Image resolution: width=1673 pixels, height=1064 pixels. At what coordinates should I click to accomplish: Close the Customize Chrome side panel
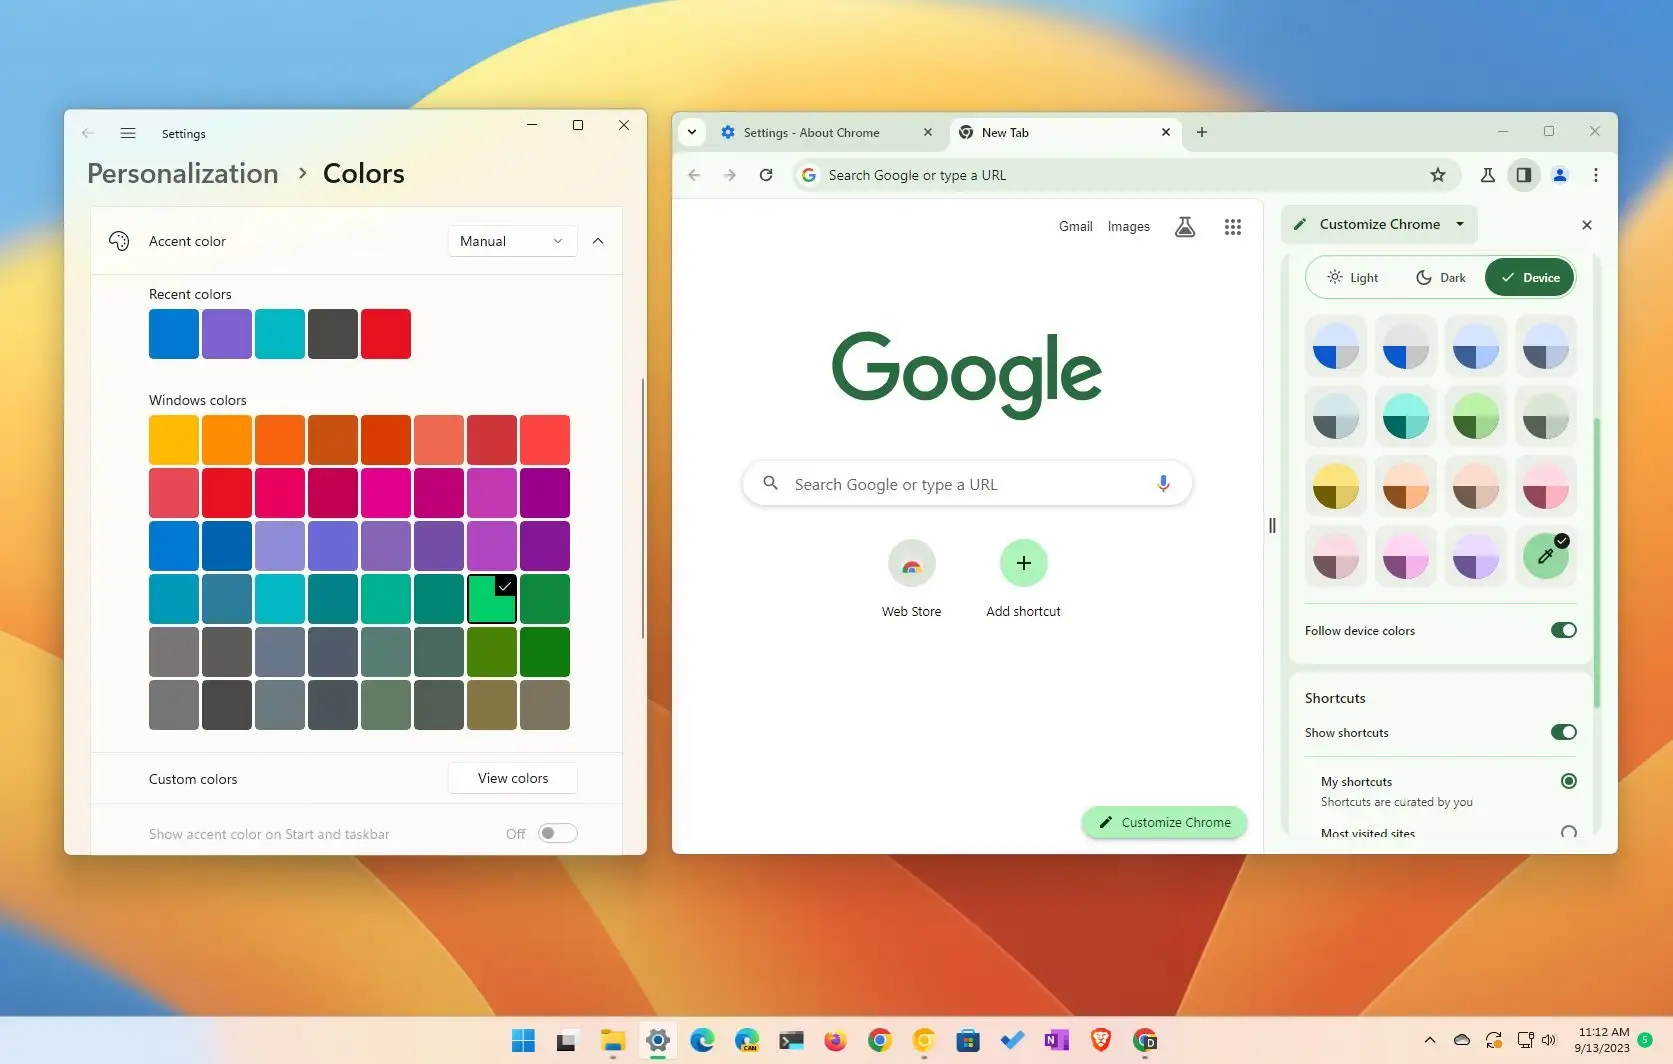[1587, 225]
